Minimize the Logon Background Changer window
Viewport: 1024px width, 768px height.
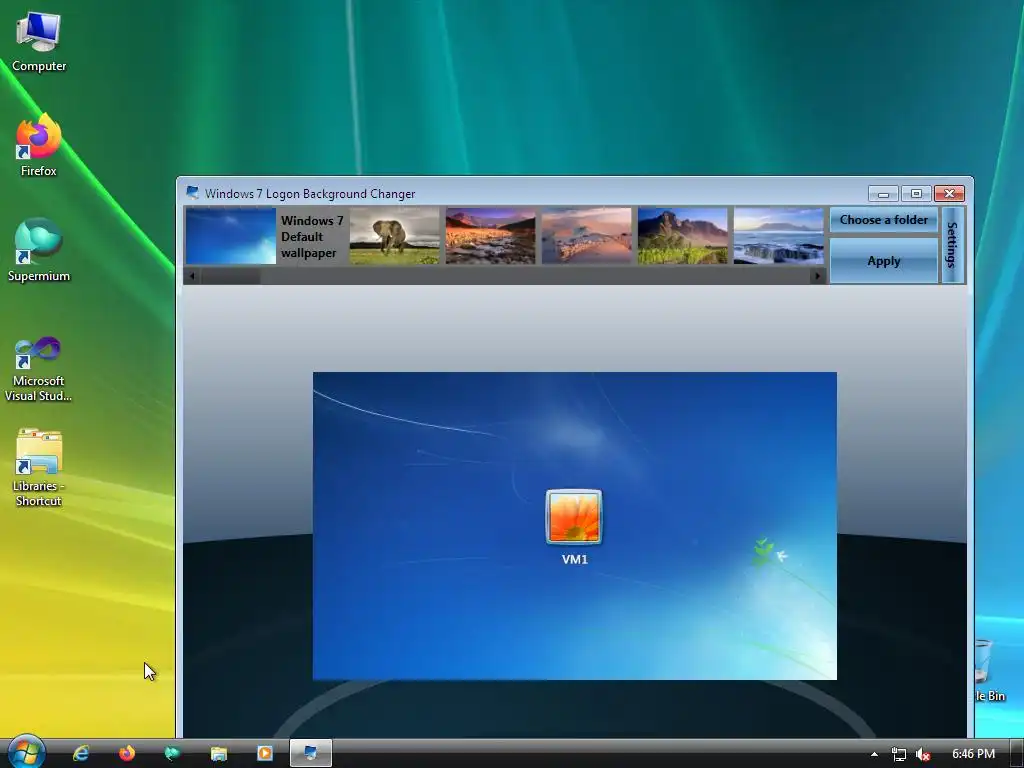point(884,193)
